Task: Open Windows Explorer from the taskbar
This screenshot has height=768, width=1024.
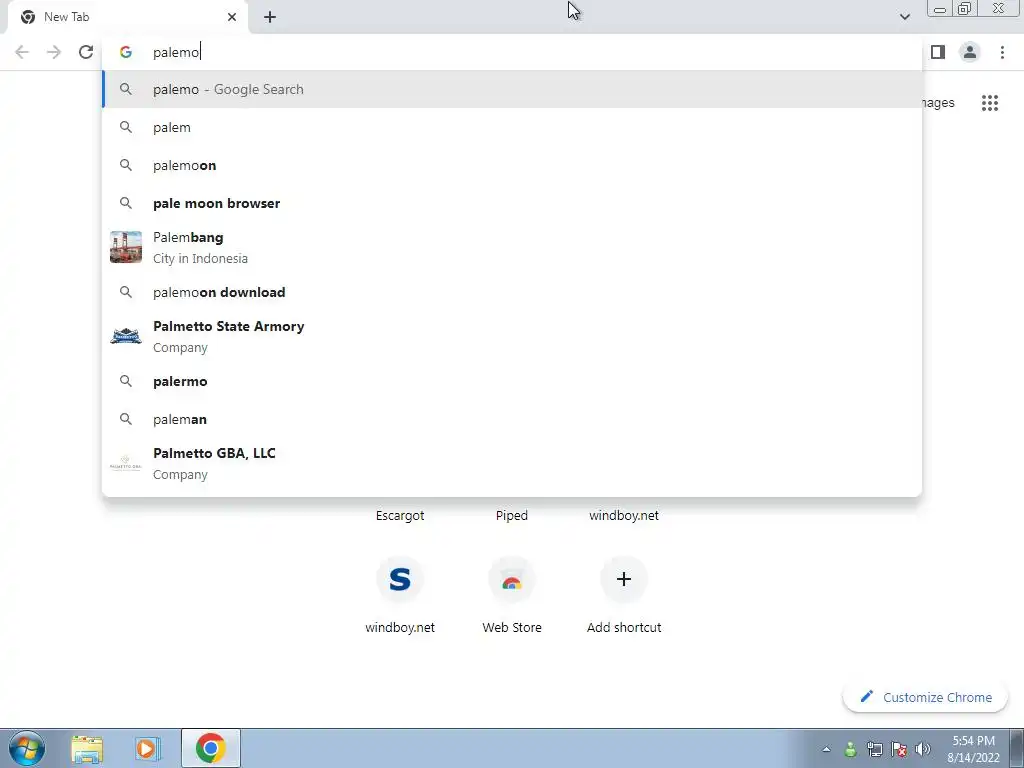Action: [x=87, y=748]
